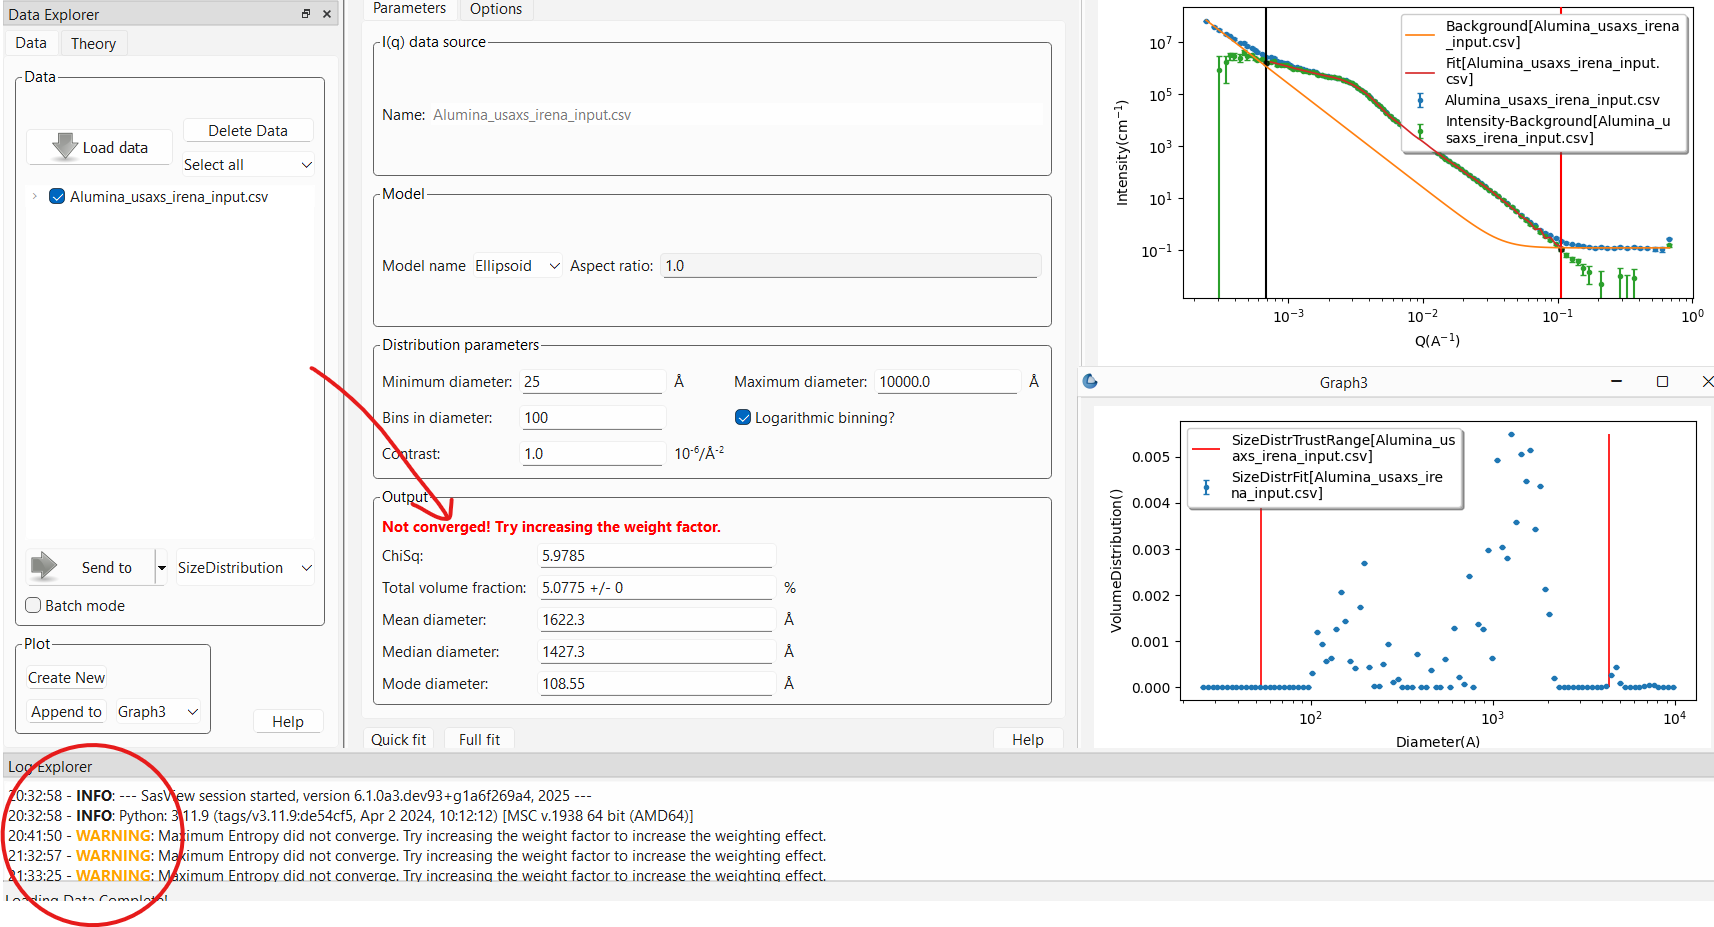
Task: Maximize the Graph3 plot window
Action: click(1662, 382)
